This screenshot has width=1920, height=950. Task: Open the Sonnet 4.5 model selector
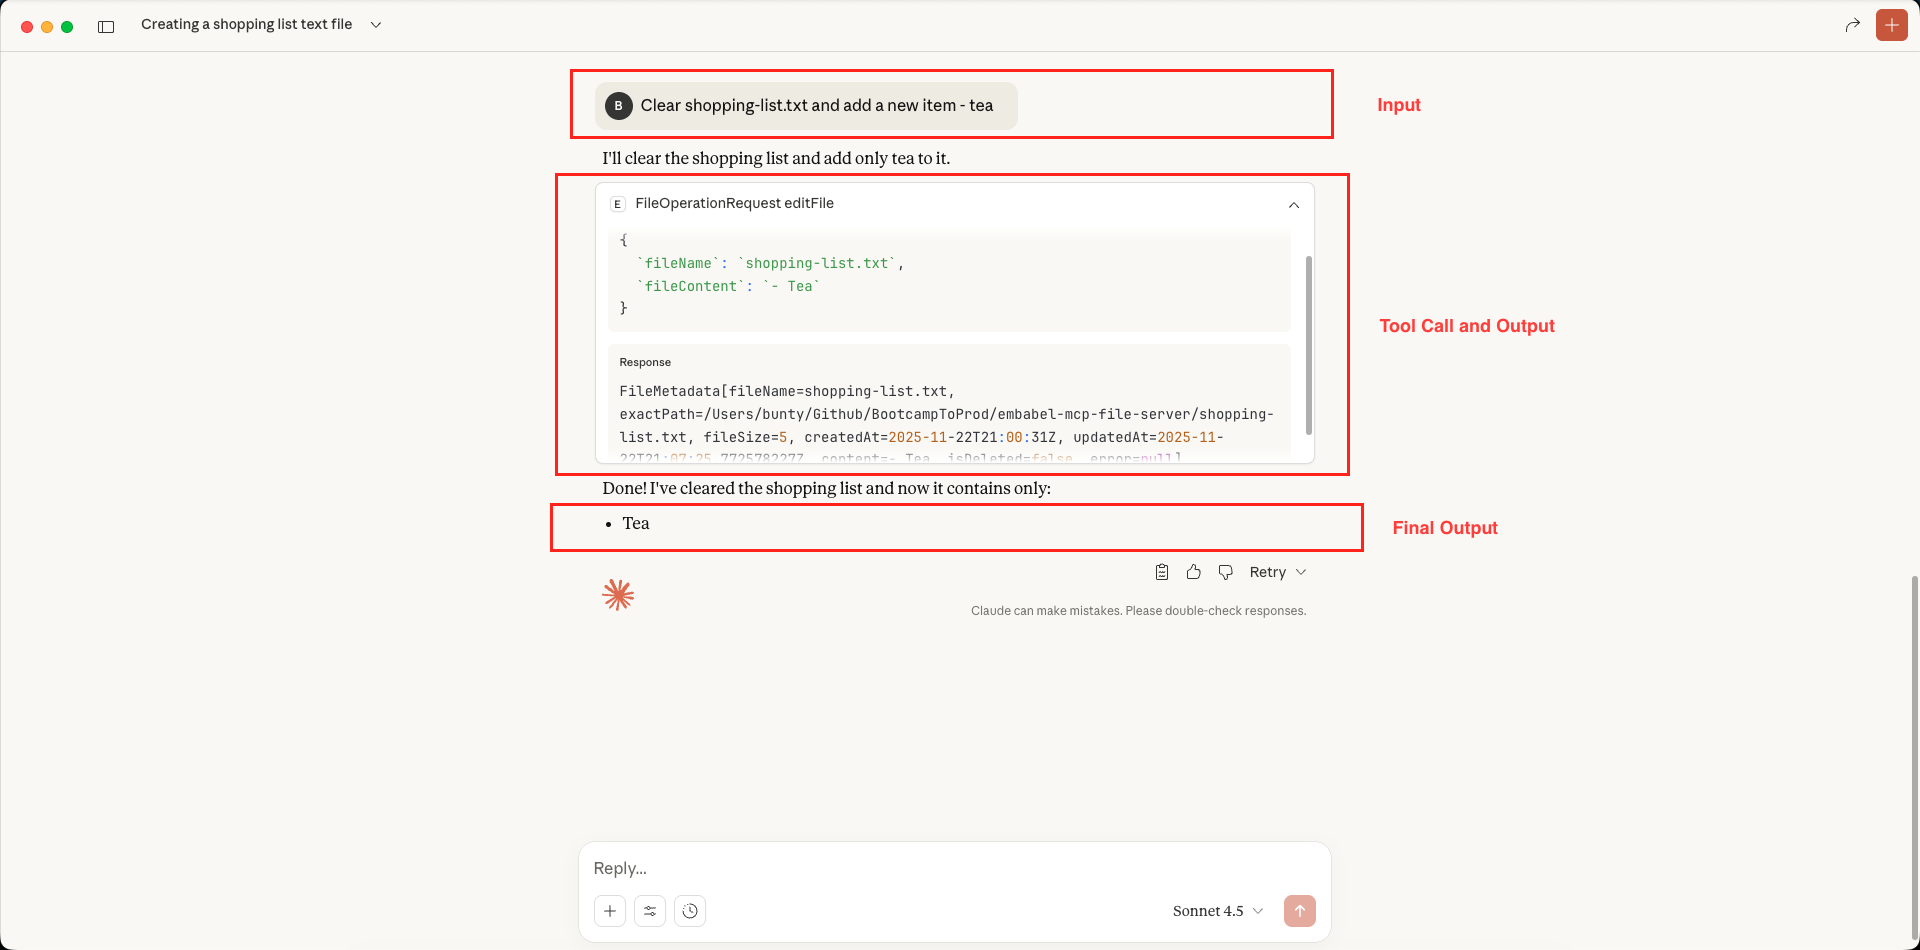(x=1217, y=911)
